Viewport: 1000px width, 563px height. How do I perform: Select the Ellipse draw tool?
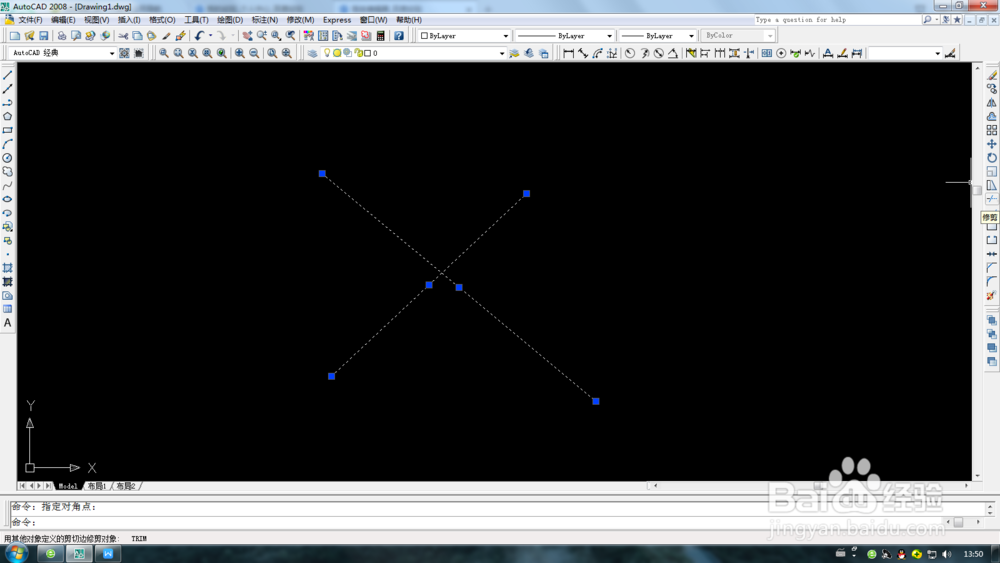pyautogui.click(x=8, y=199)
